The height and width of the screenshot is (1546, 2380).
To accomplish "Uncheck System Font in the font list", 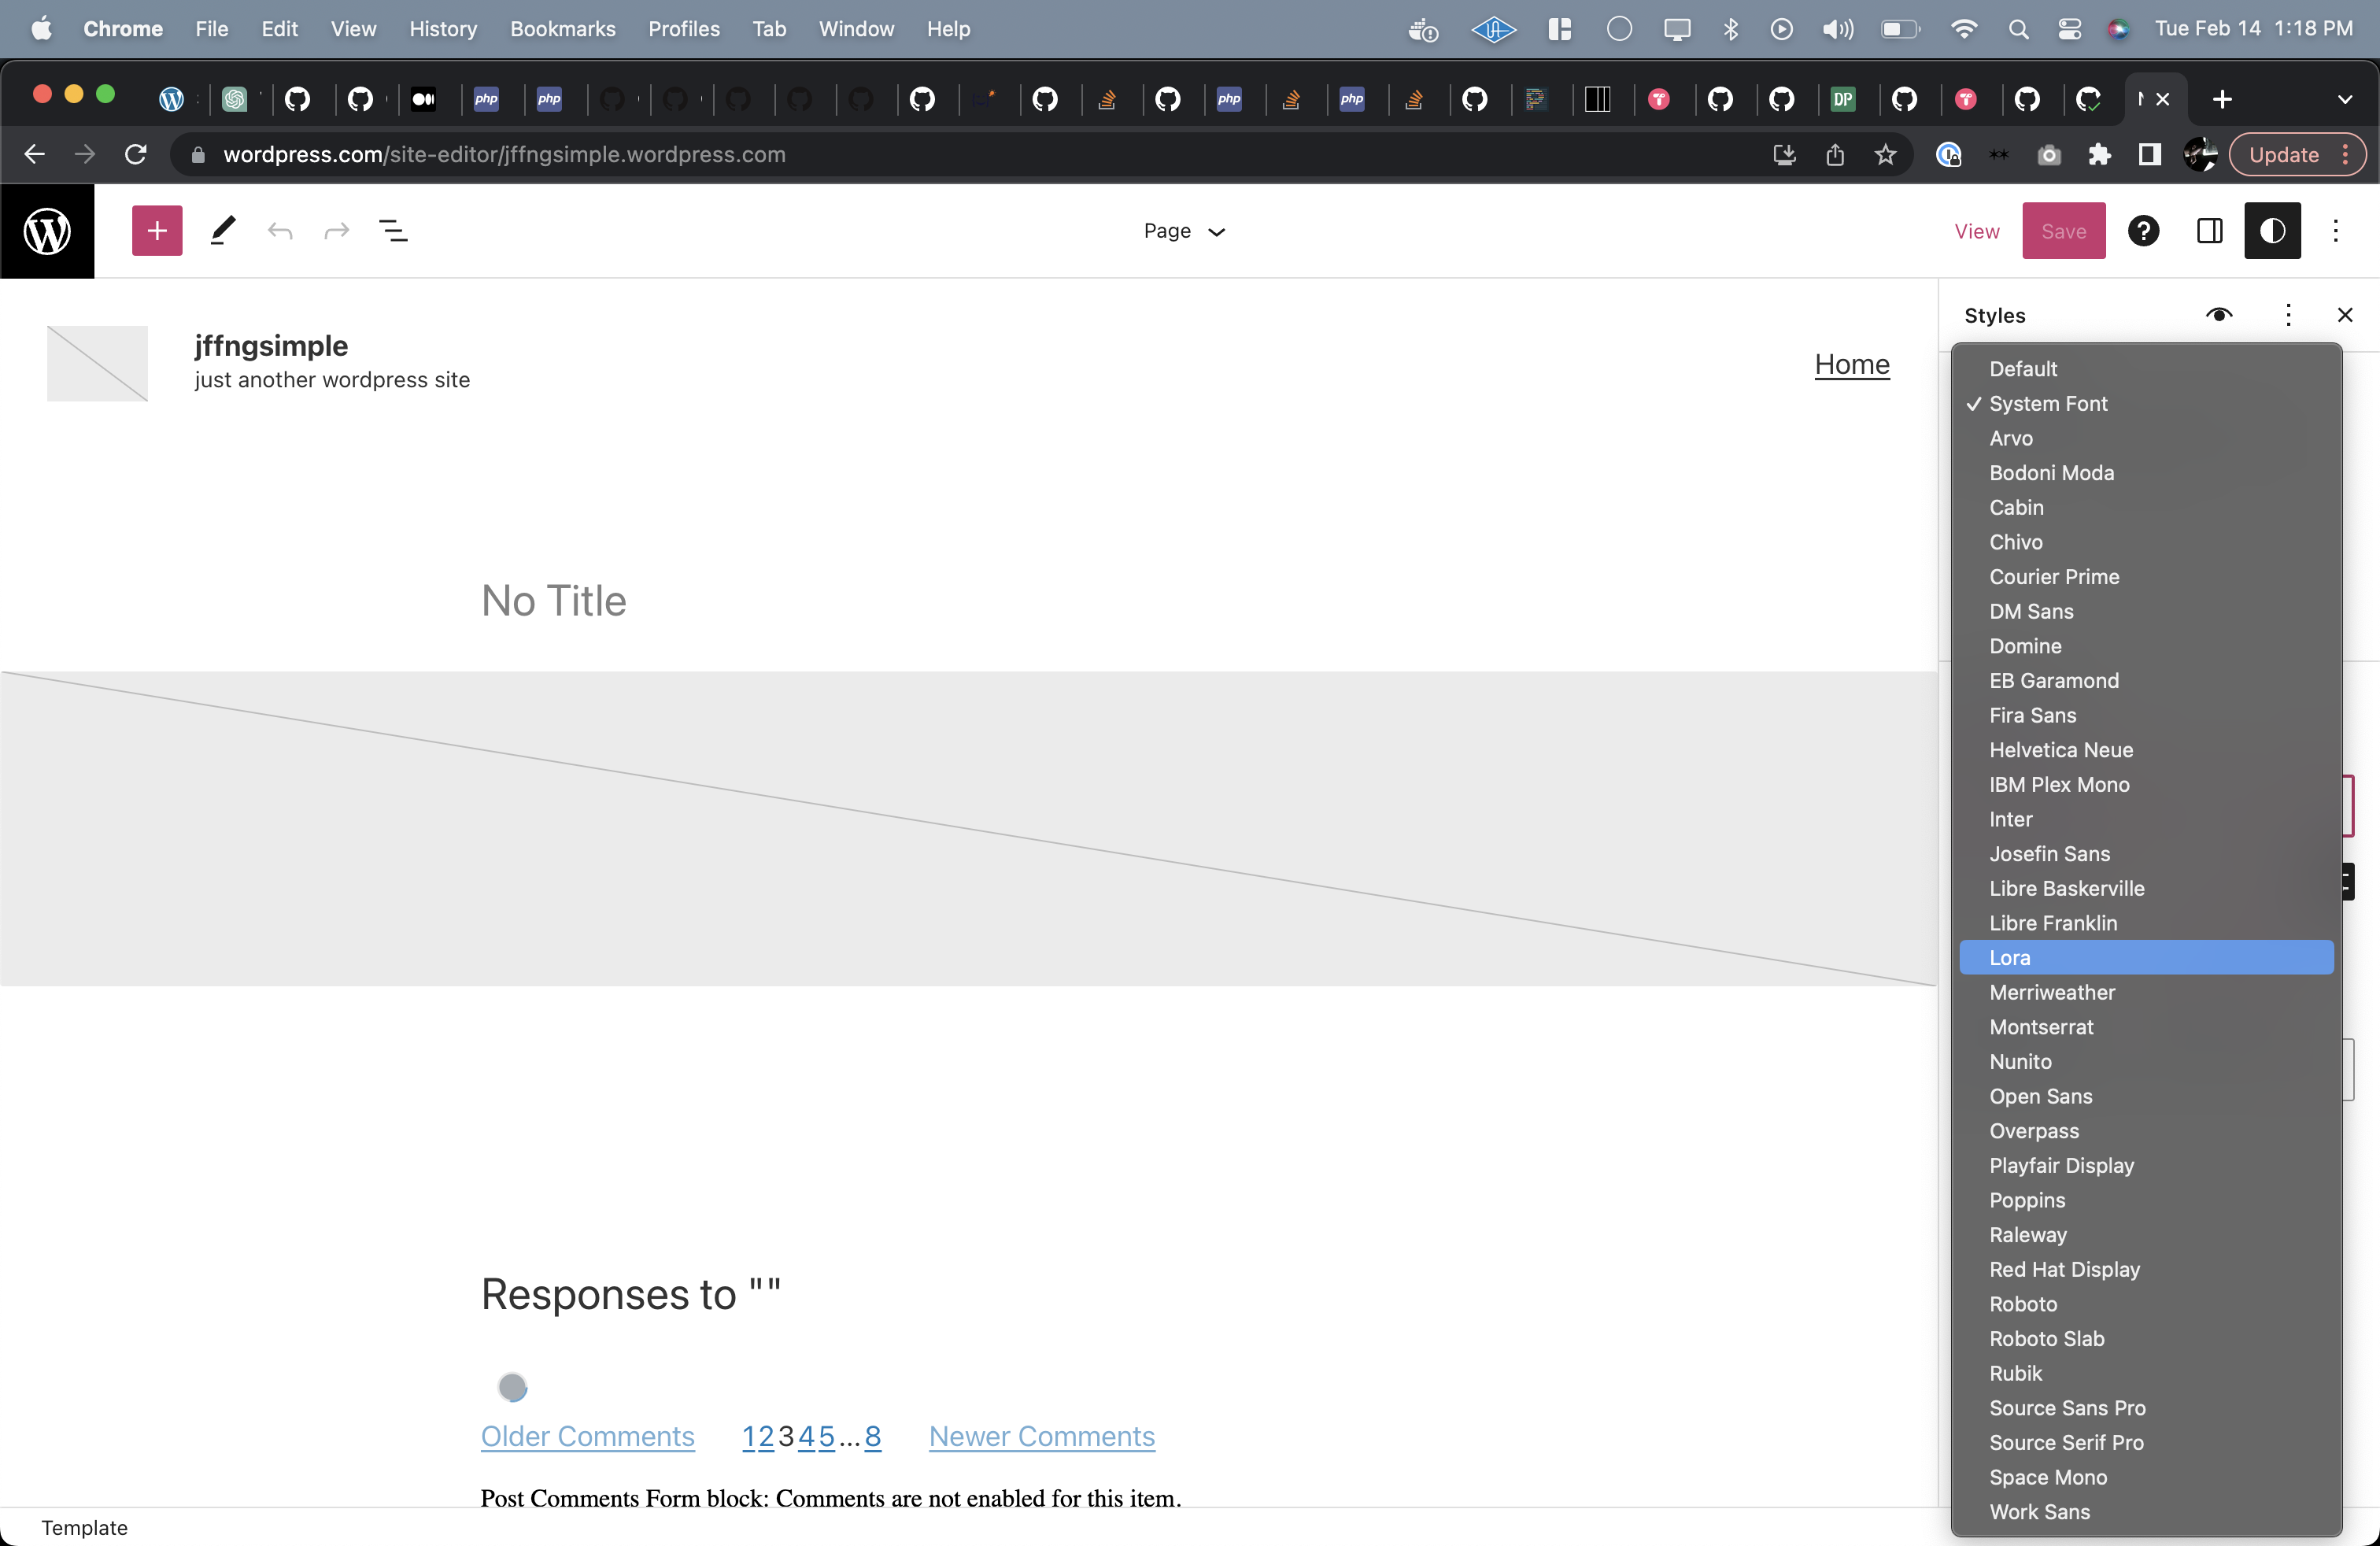I will 2049,403.
